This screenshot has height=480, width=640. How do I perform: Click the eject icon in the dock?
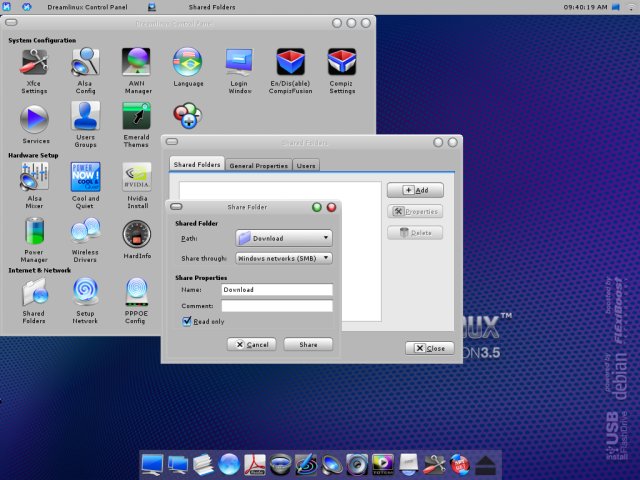coord(485,465)
